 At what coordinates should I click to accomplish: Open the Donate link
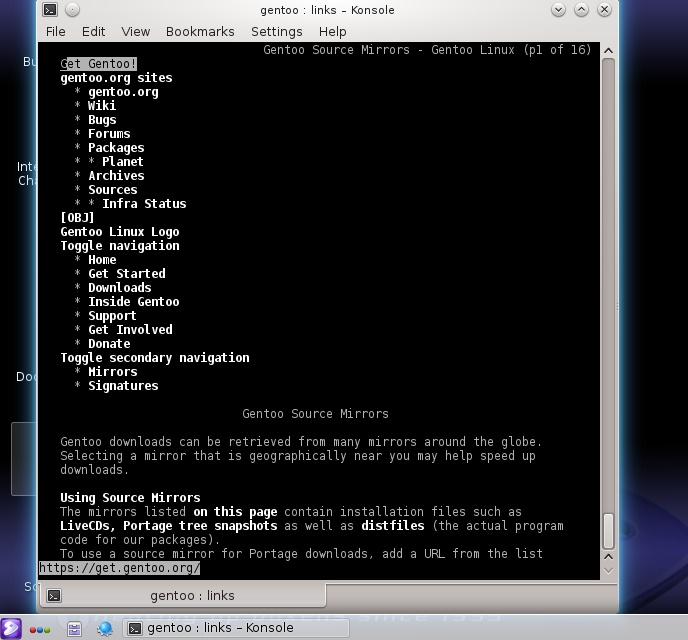109,344
